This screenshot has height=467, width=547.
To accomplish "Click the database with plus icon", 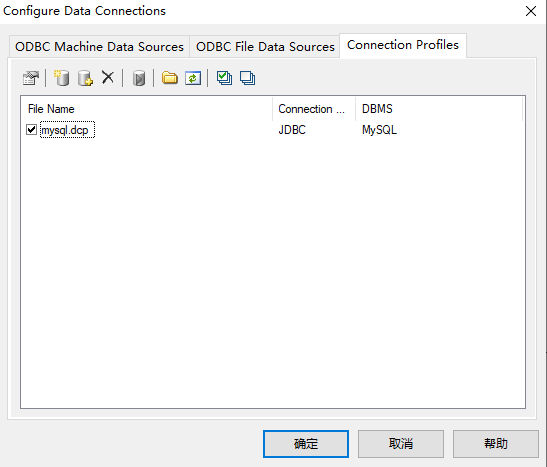I will 85,78.
